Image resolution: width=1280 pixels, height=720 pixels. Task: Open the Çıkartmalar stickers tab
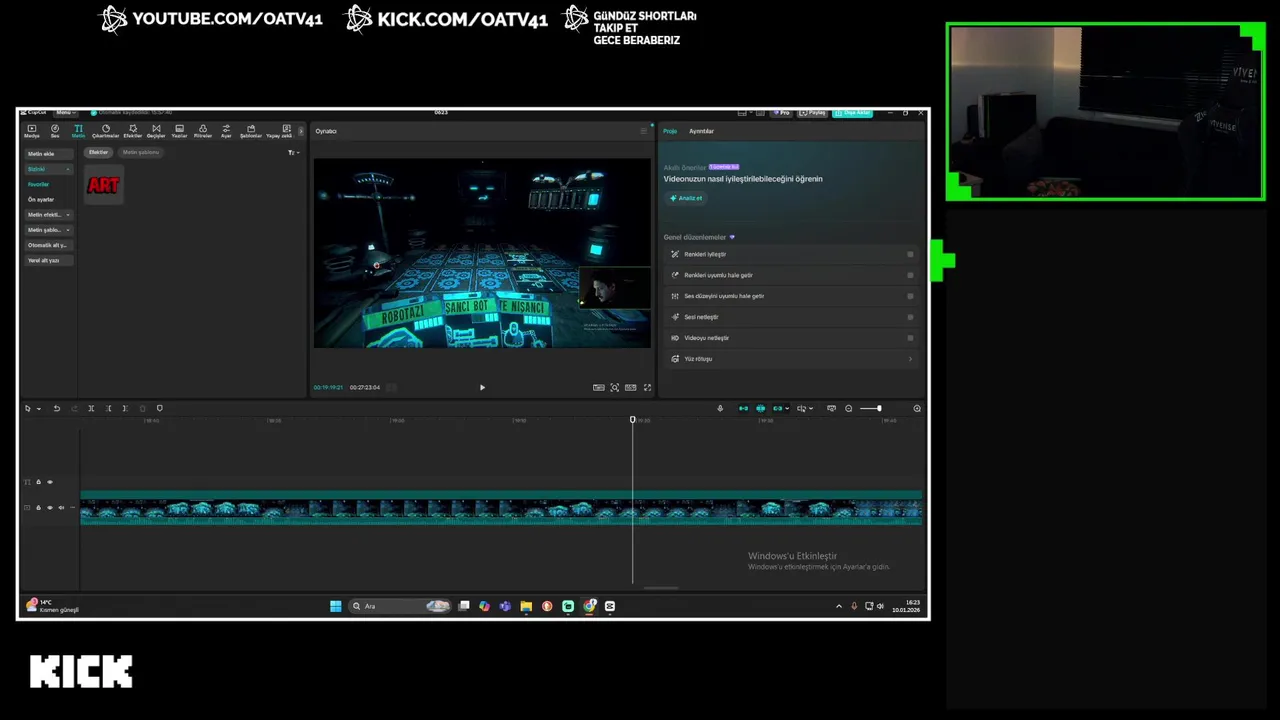click(105, 131)
